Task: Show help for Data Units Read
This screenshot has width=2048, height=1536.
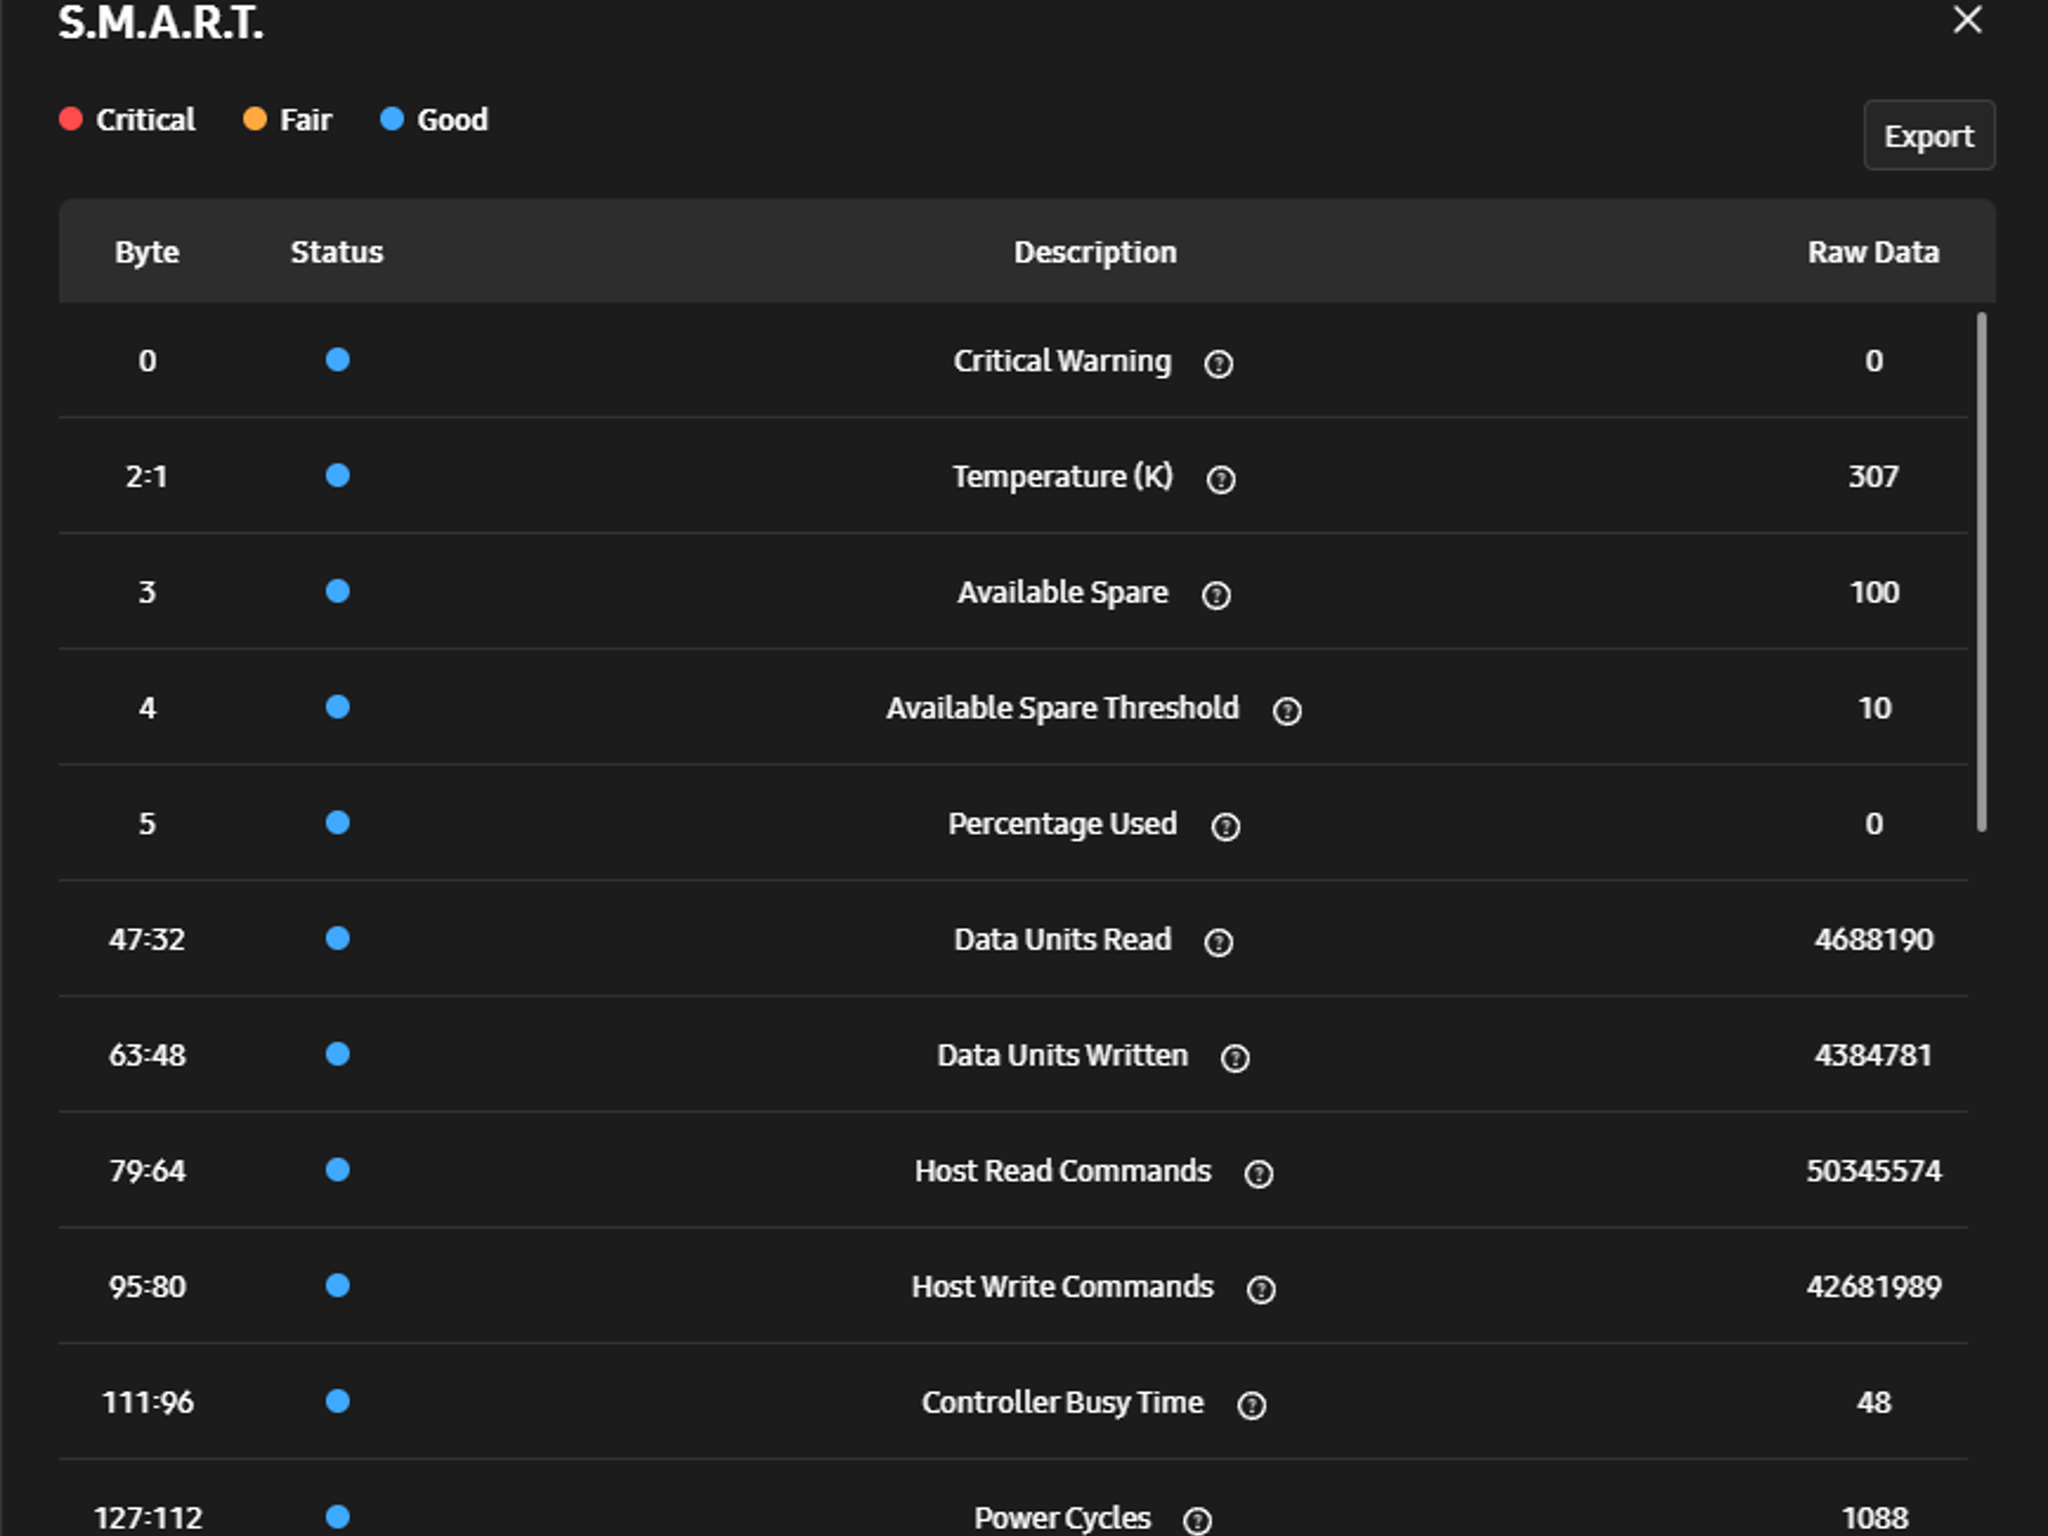Action: [x=1218, y=942]
